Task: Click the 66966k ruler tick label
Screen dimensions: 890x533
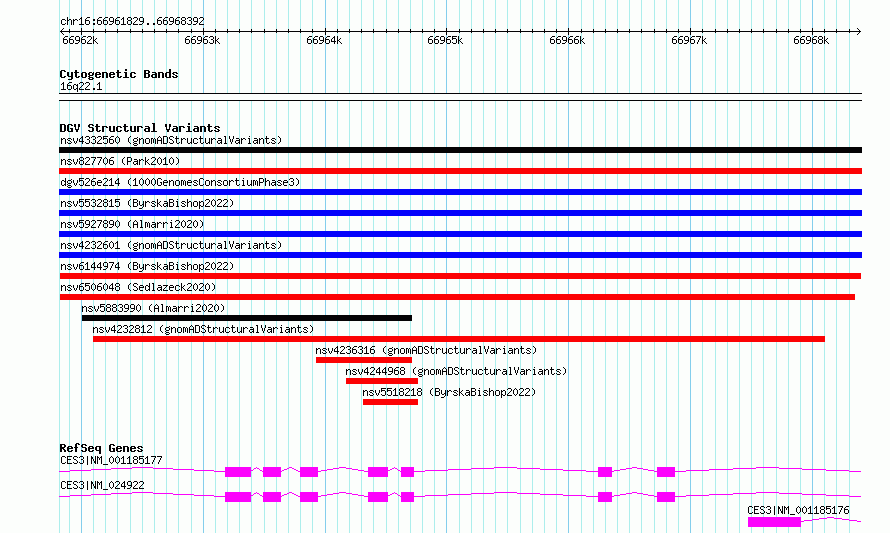Action: pyautogui.click(x=567, y=41)
